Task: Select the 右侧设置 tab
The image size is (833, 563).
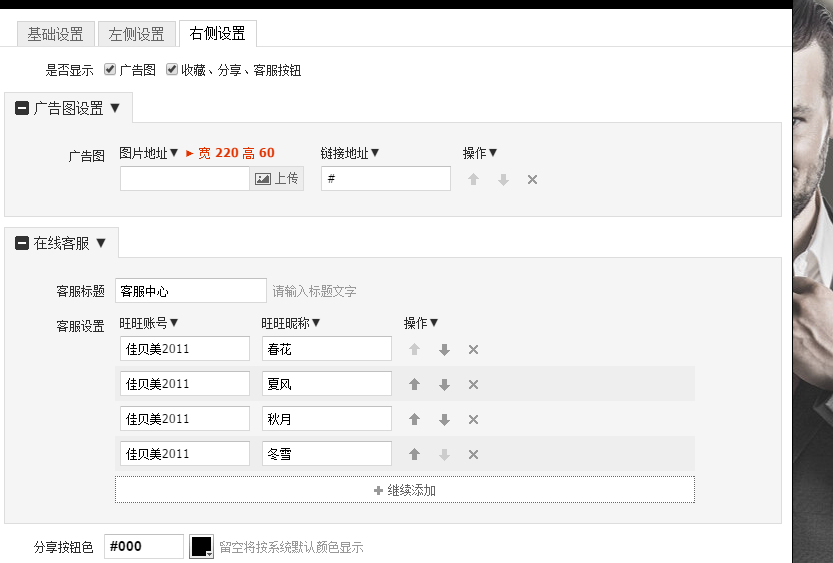Action: tap(217, 34)
